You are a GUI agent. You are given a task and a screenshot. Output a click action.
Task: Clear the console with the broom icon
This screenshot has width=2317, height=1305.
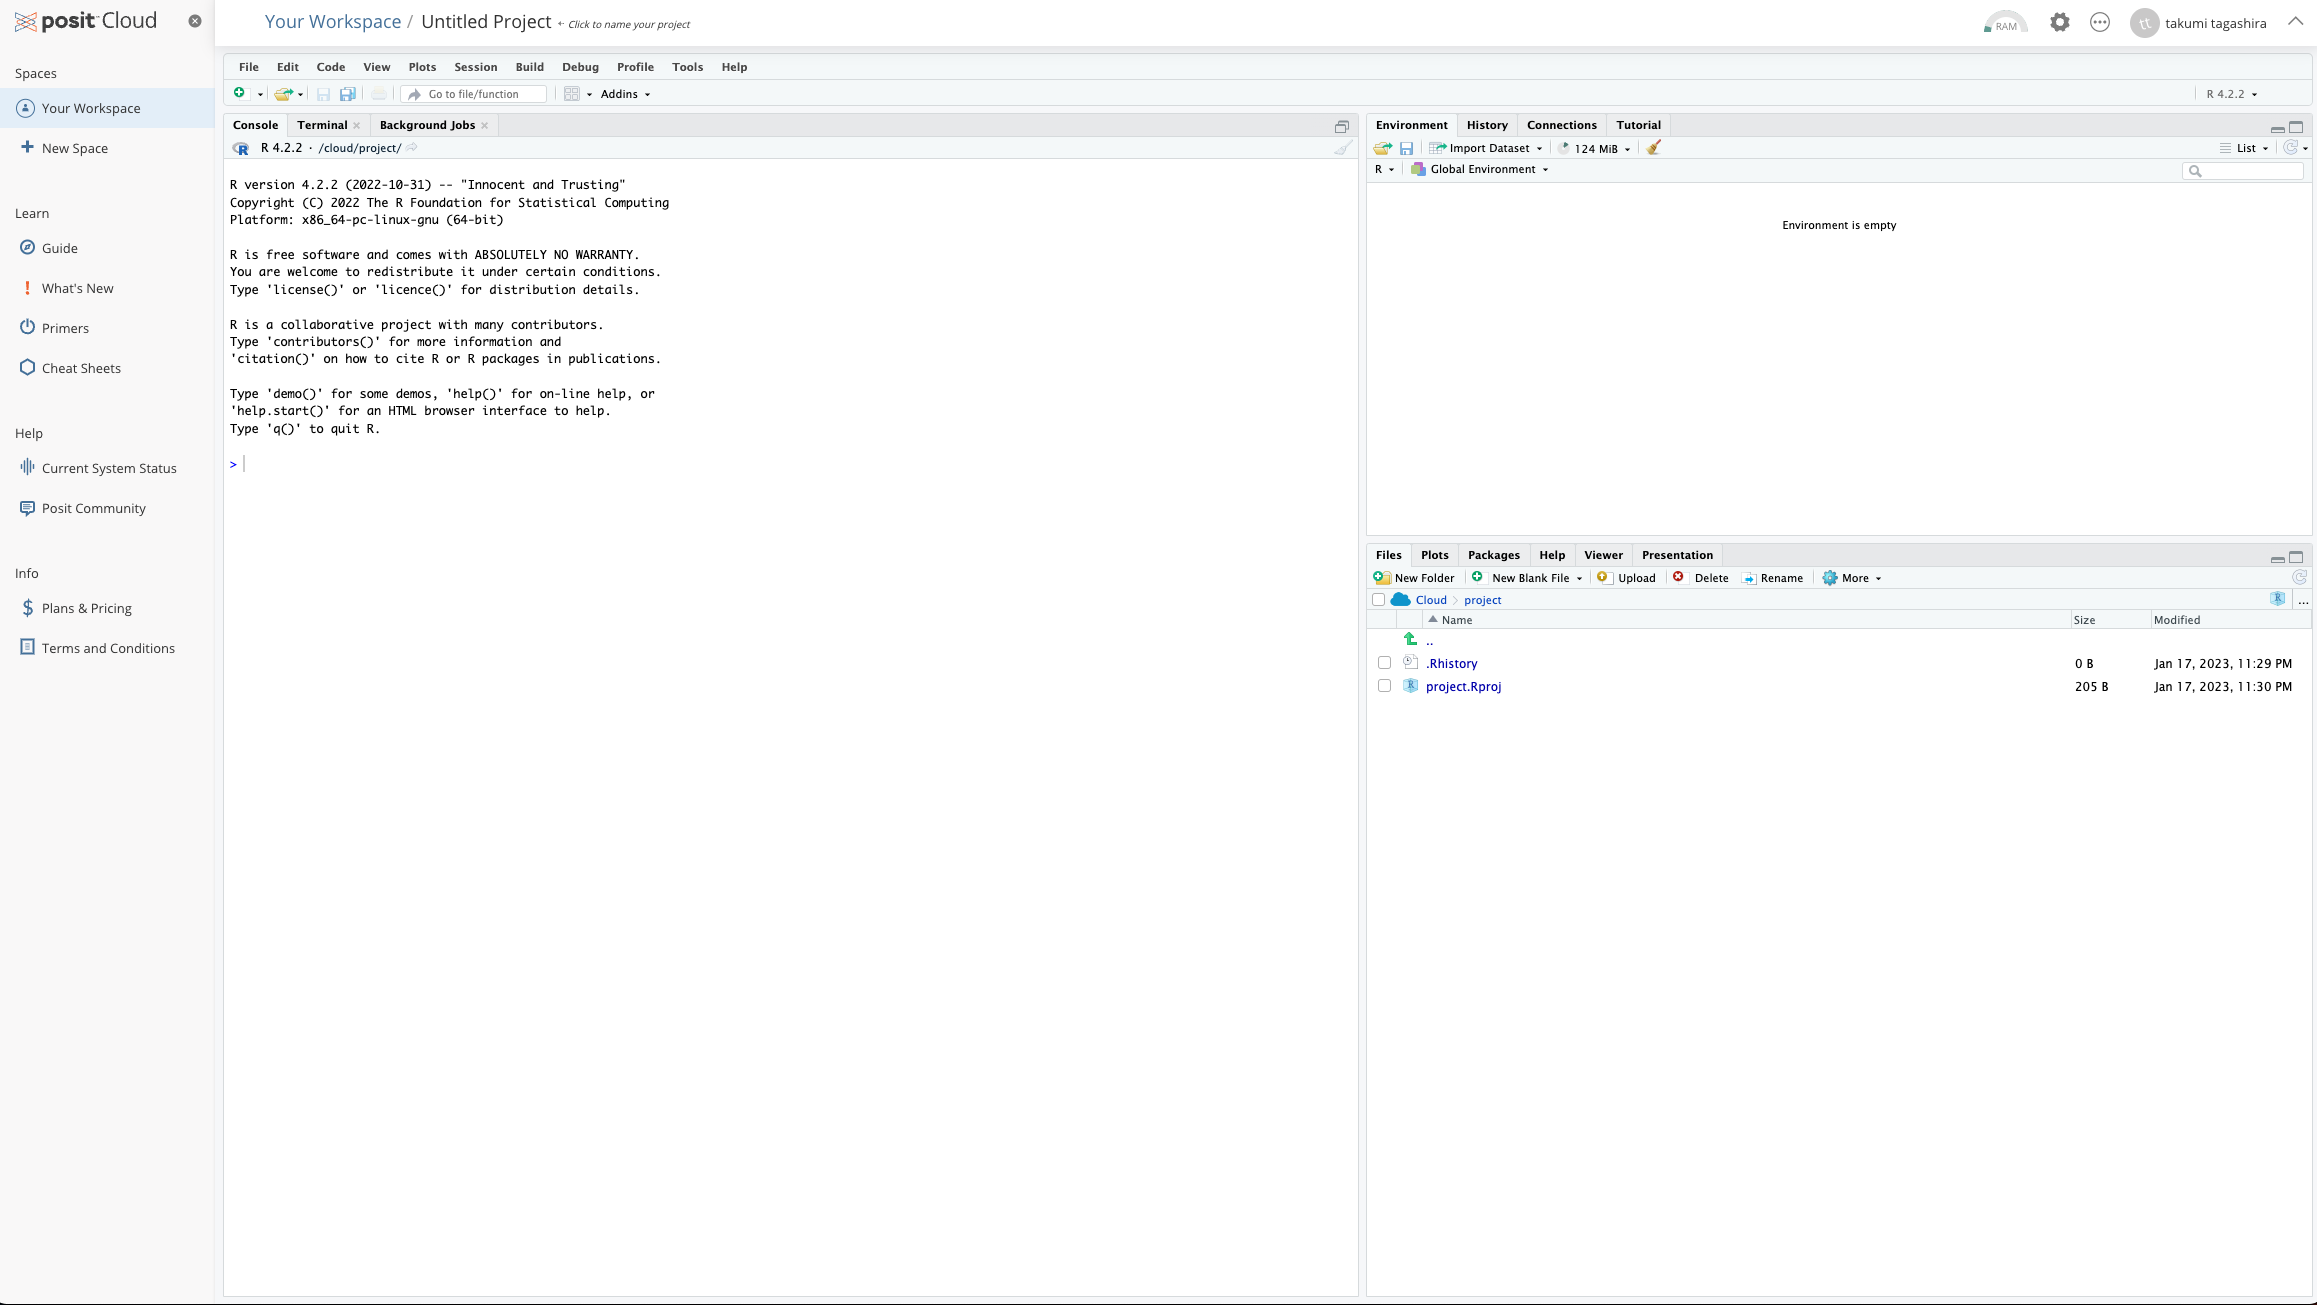1343,148
